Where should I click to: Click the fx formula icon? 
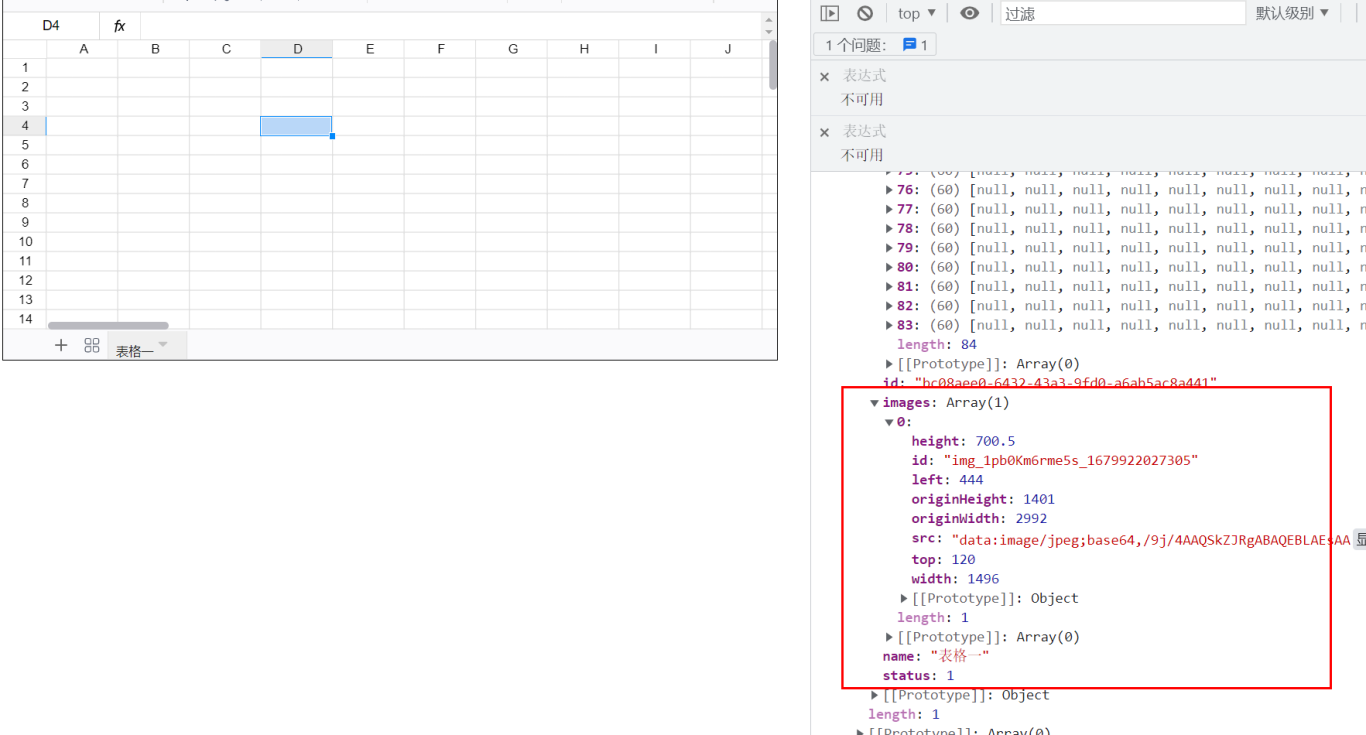coord(120,25)
